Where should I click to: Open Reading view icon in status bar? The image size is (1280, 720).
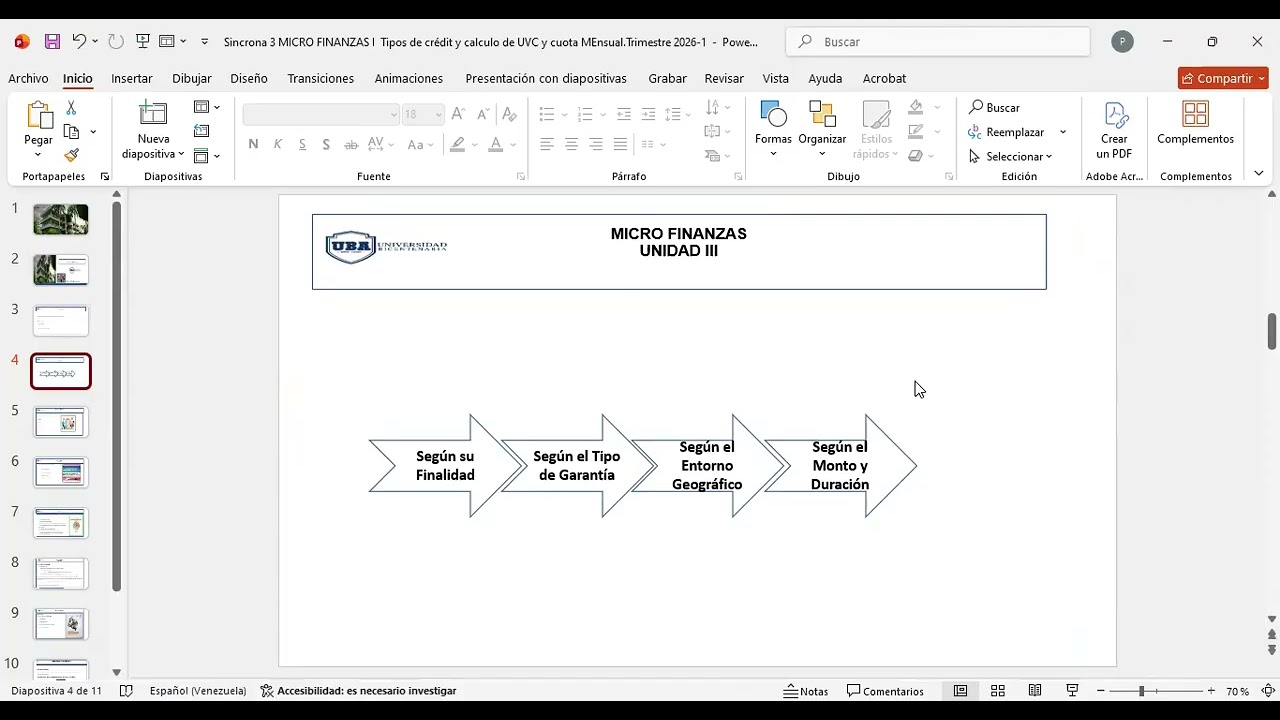1035,691
